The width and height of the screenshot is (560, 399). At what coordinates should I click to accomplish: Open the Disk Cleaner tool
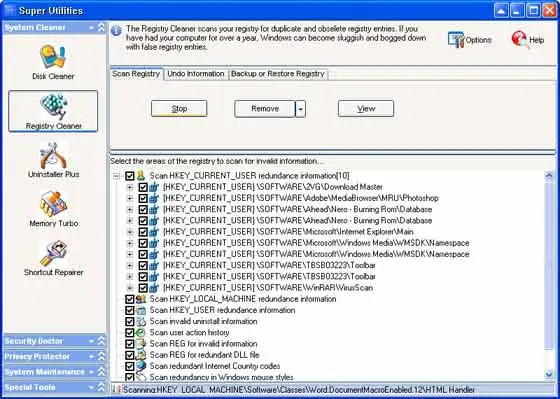click(53, 62)
